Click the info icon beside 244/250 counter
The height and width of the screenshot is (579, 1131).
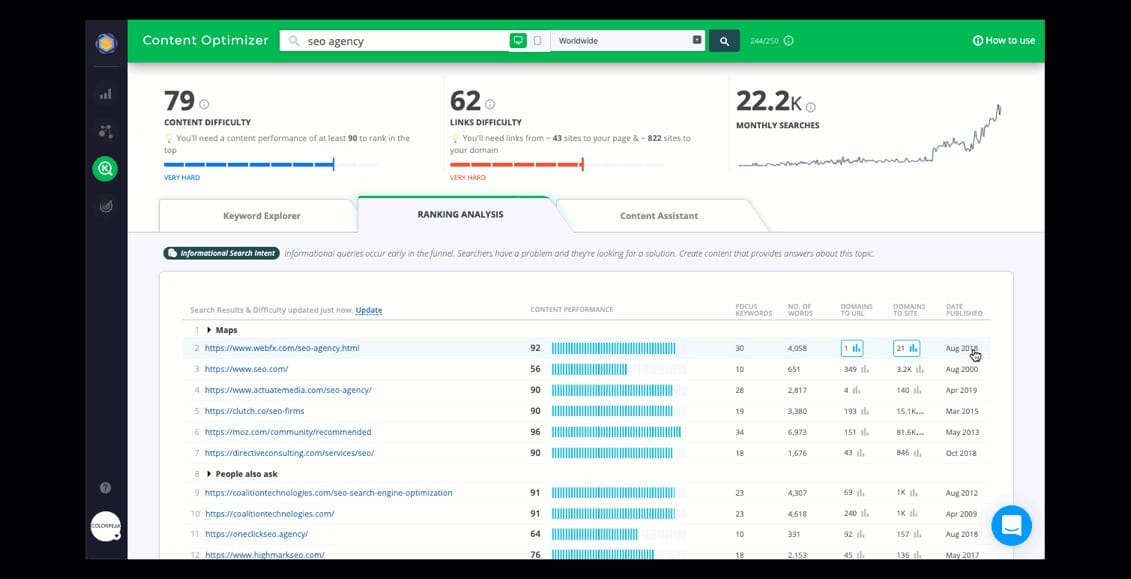(x=788, y=40)
